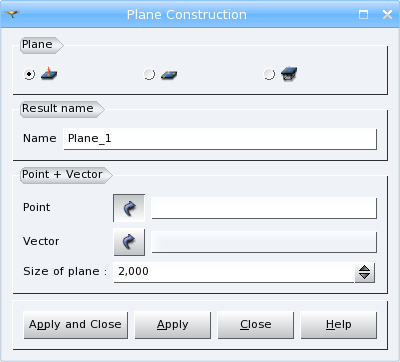
Task: Close the dialog with the title bar X
Action: tap(387, 14)
